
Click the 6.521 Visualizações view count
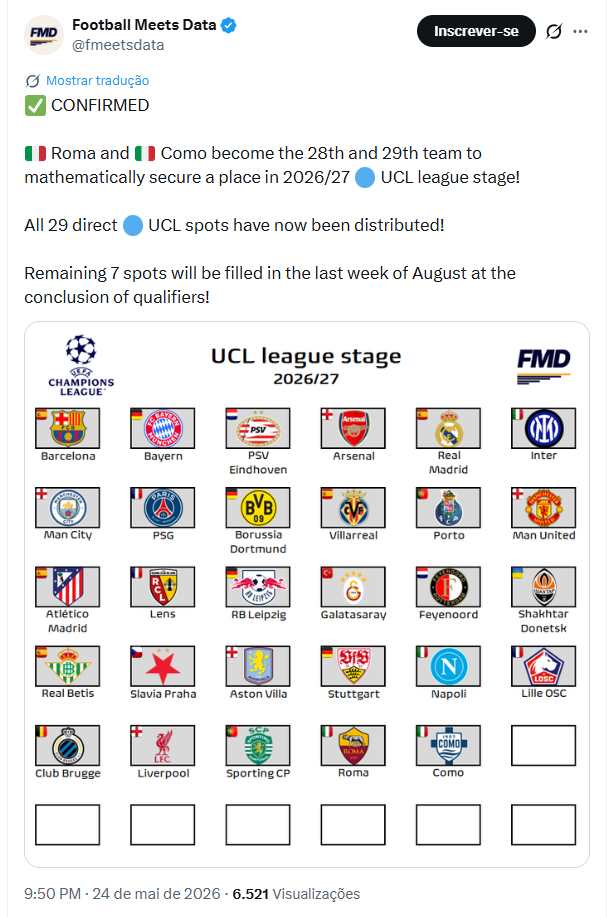coord(296,894)
